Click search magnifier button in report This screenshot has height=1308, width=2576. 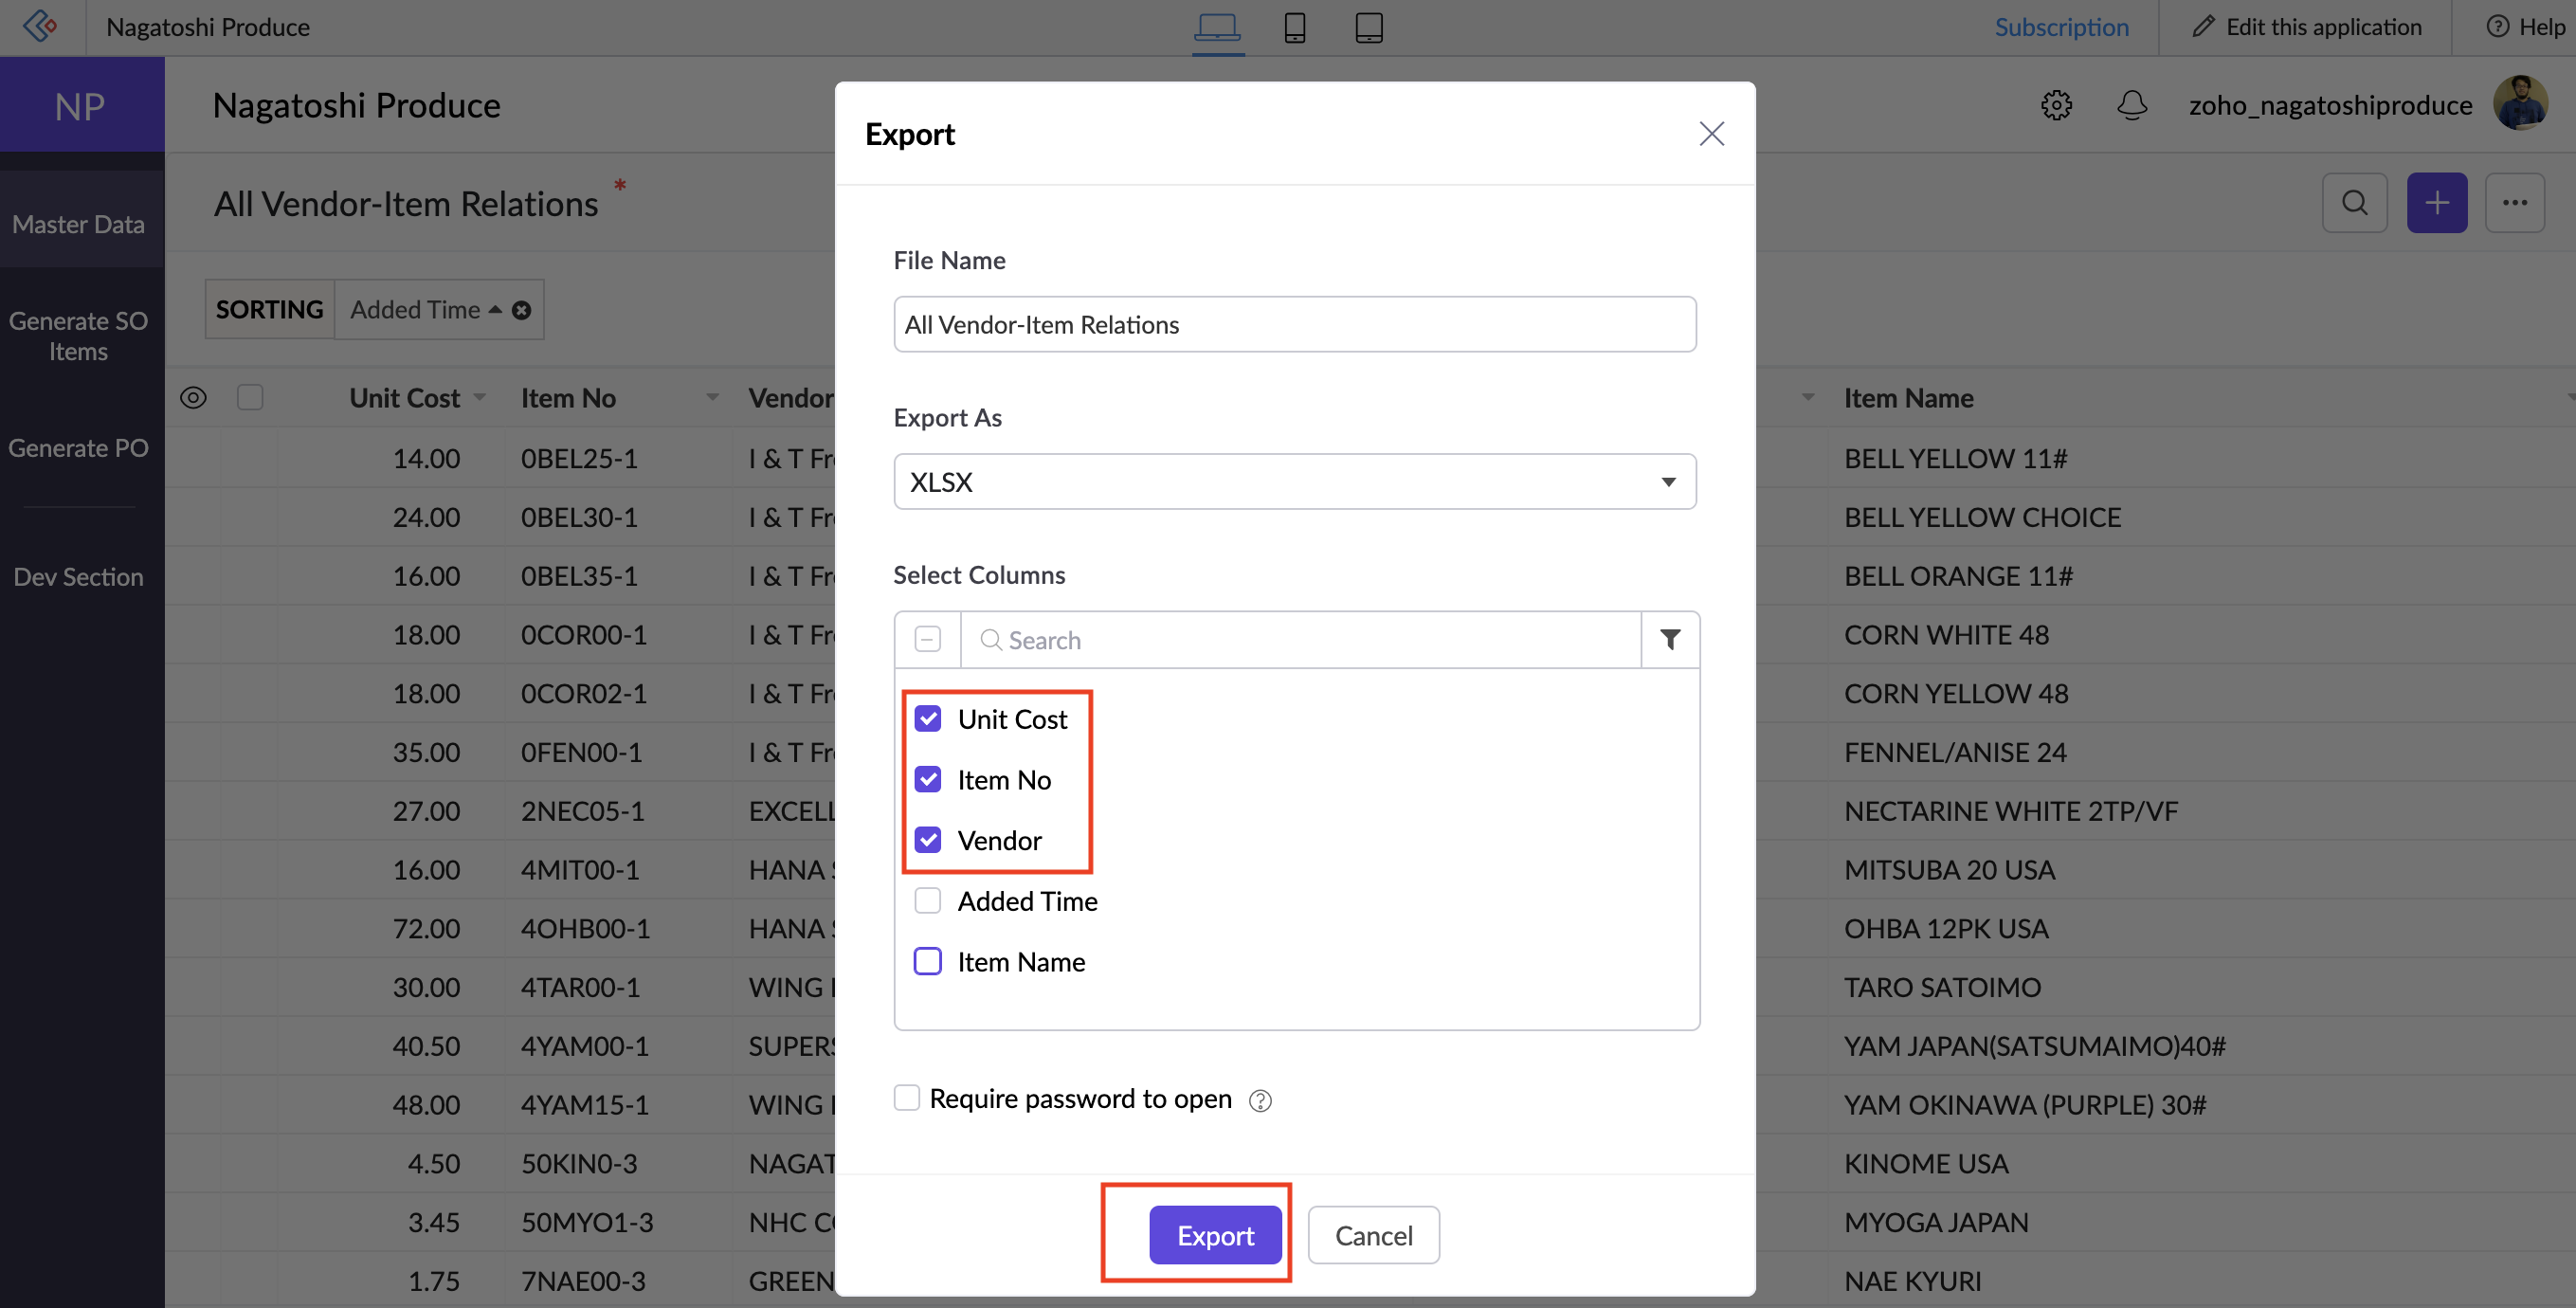2354,203
